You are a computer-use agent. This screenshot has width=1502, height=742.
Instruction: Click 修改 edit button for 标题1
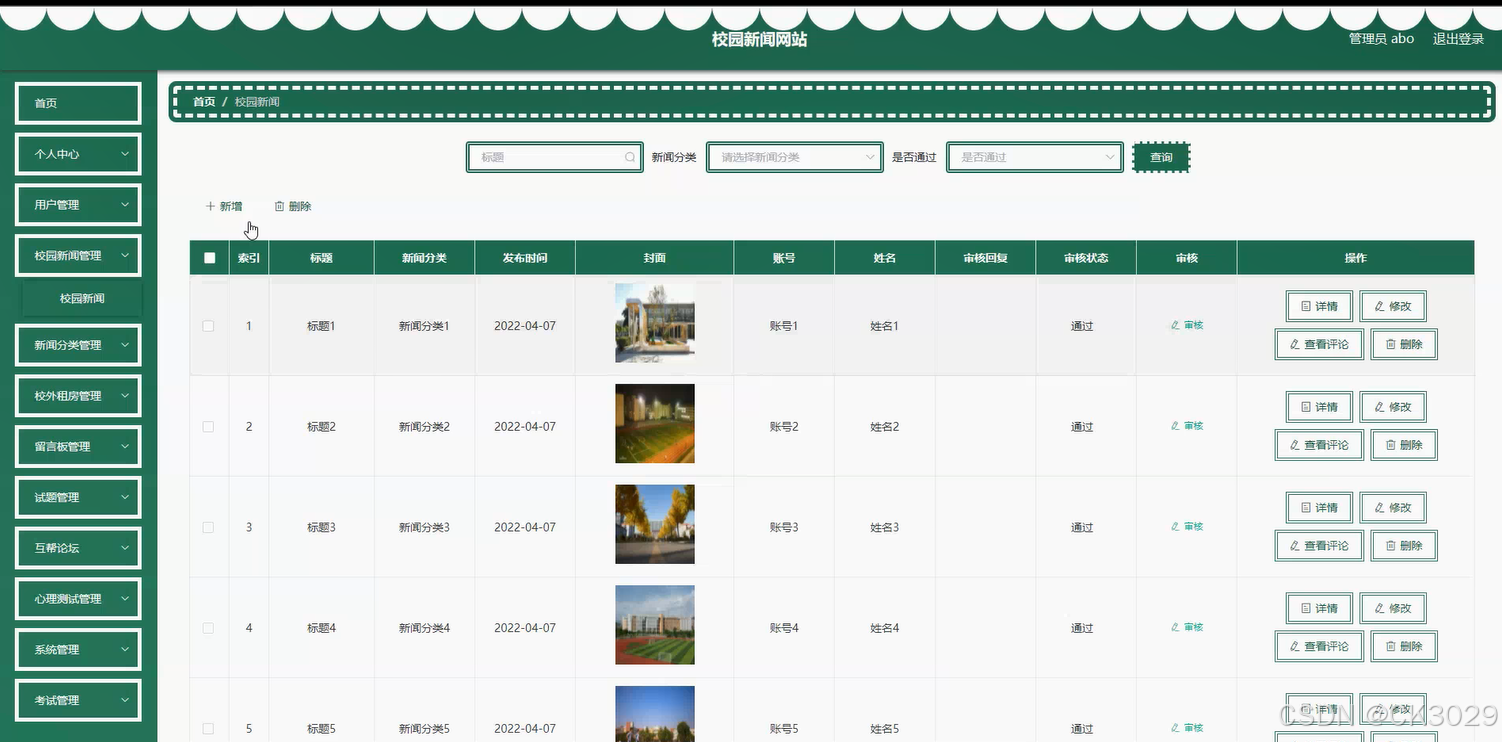click(1393, 306)
